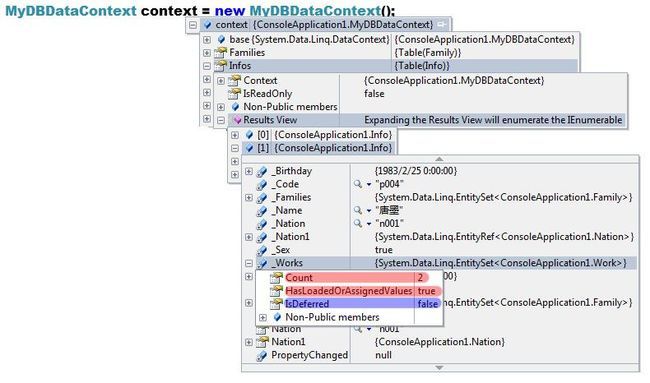Select the HasLoadedOrAssignedValues value true

coord(427,291)
